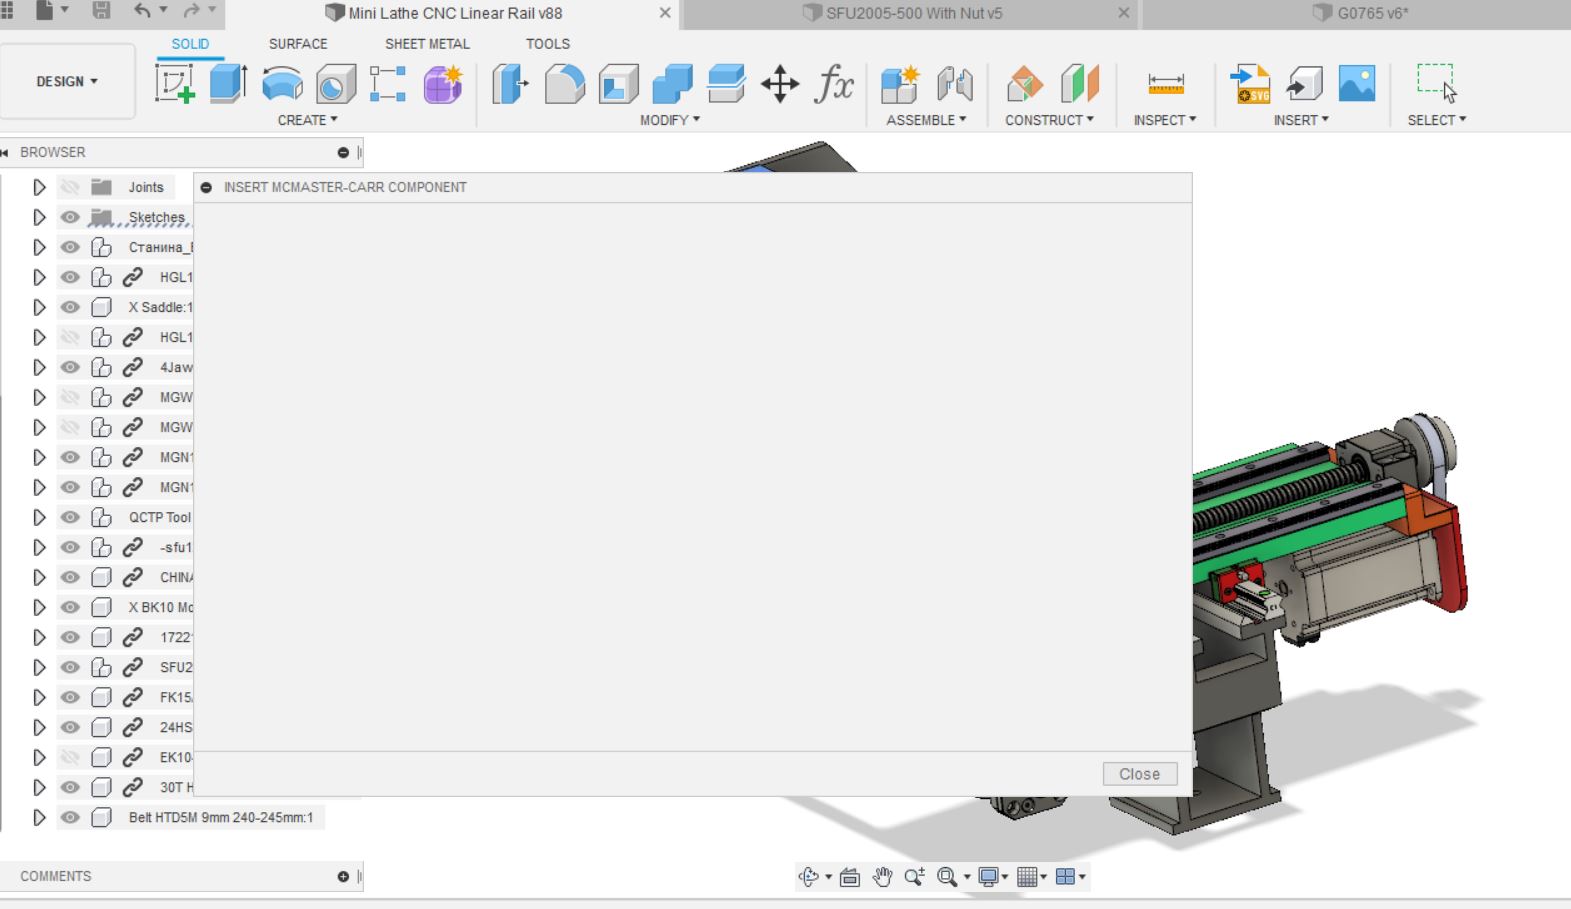Screen dimensions: 1571x909
Task: Open the MODIFY dropdown menu
Action: pyautogui.click(x=670, y=120)
